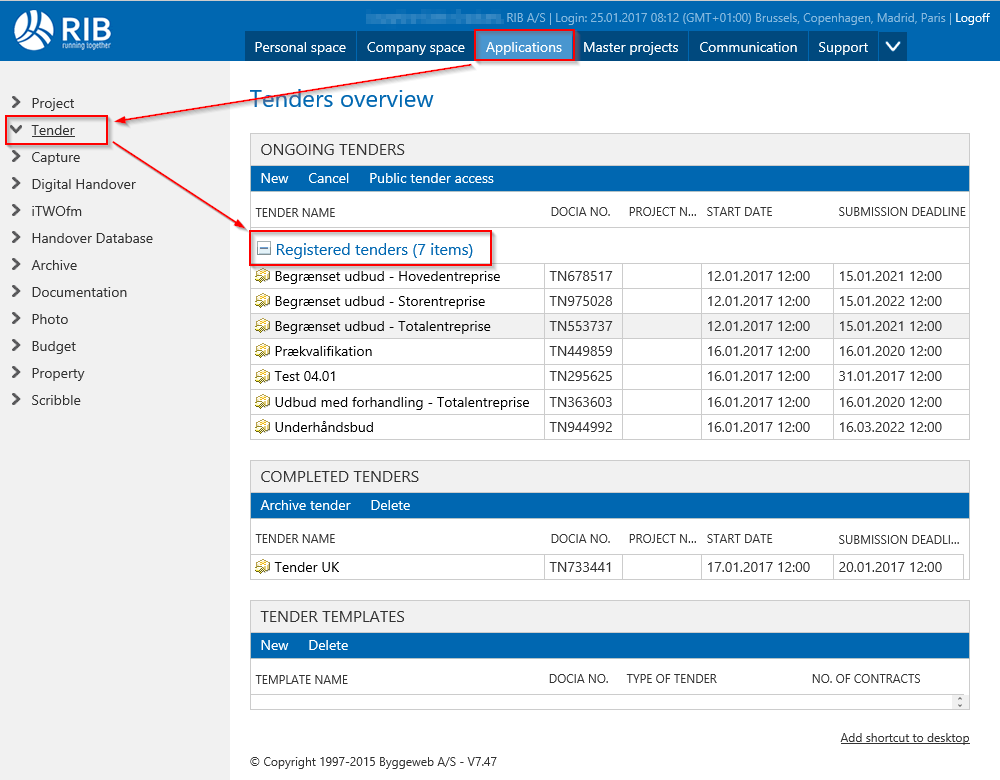The width and height of the screenshot is (1000, 780).
Task: Sort by Submission Deadline column header
Action: [x=901, y=212]
